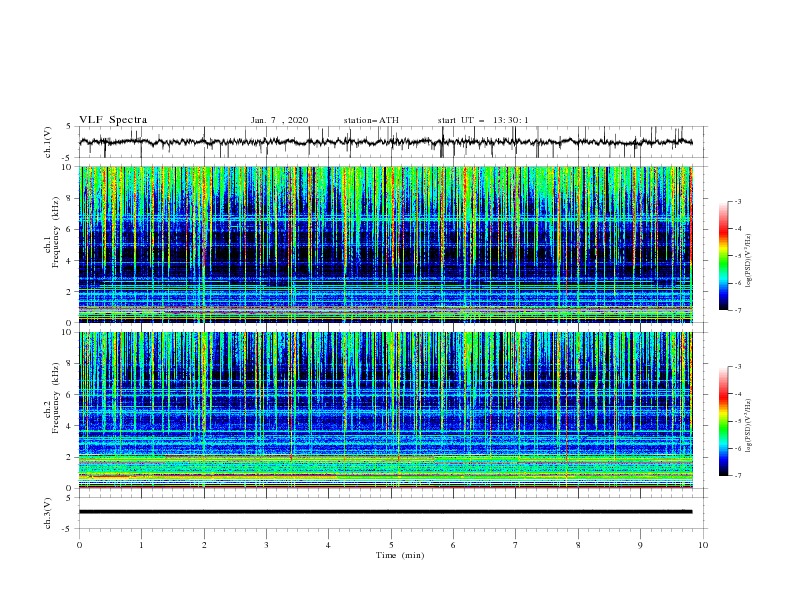The image size is (792, 612).
Task: Click time axis tick label "6"
Action: (454, 545)
